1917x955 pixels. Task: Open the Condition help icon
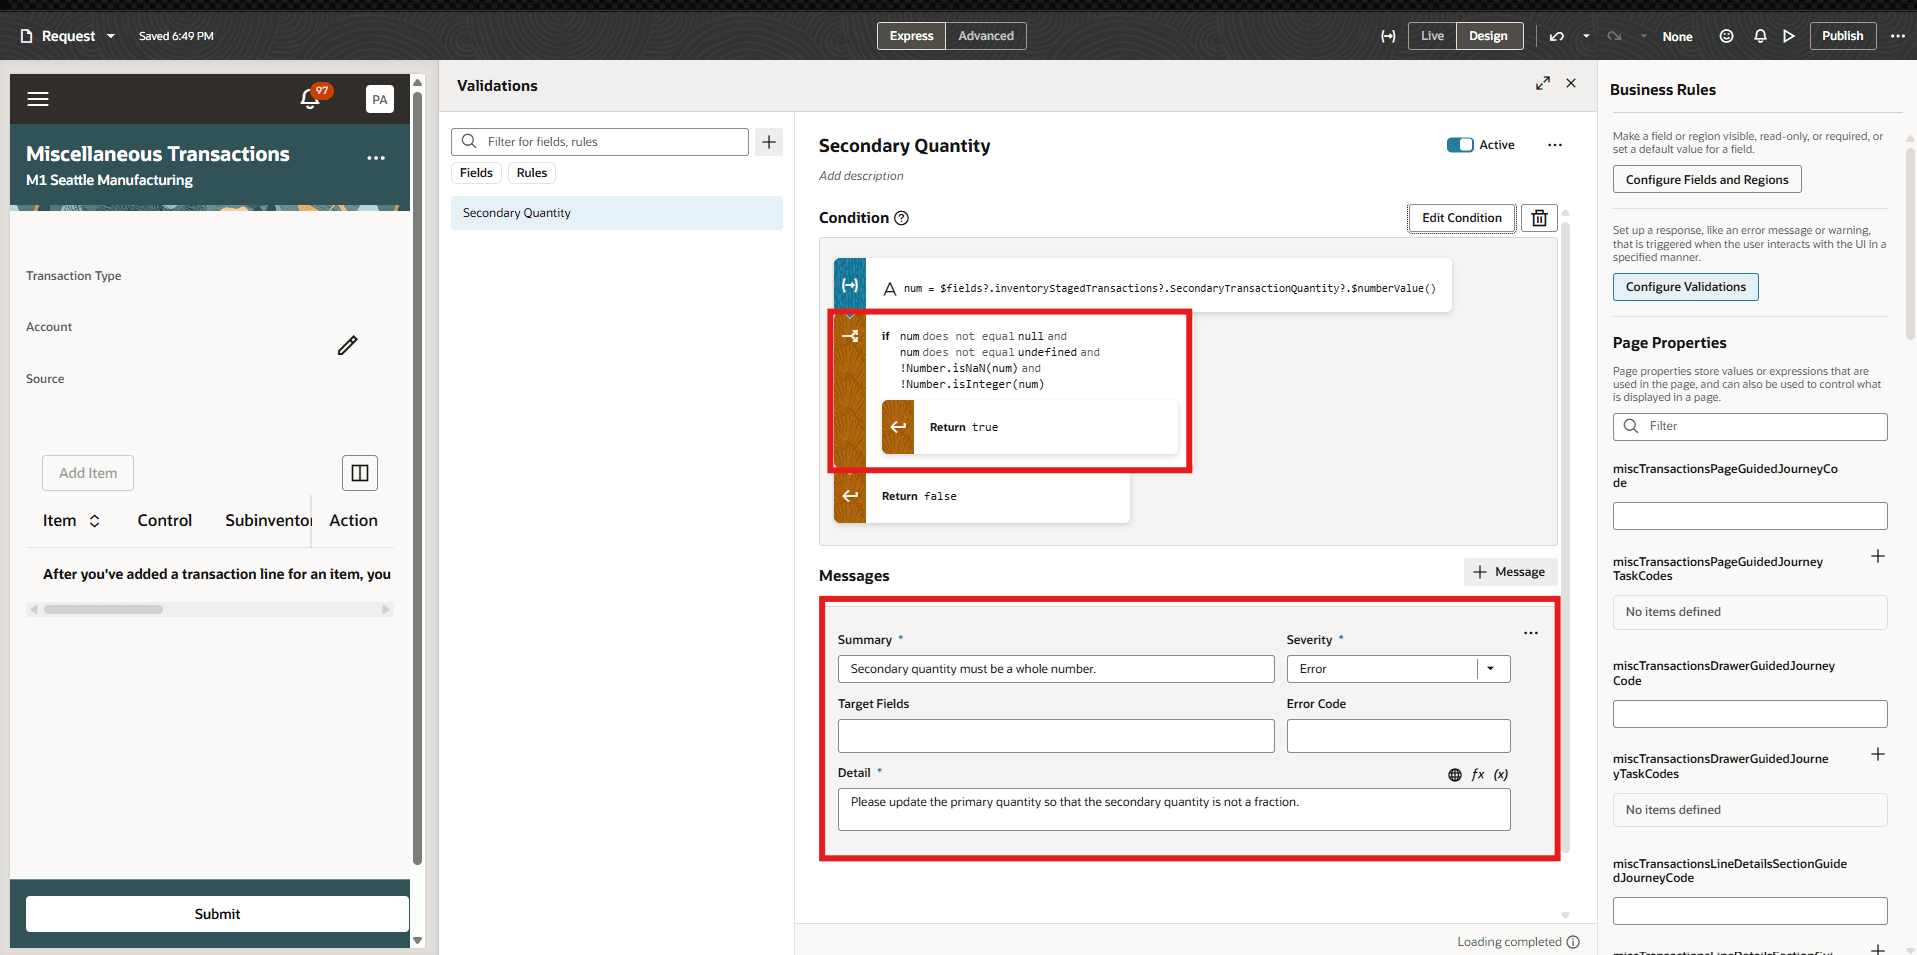click(901, 218)
